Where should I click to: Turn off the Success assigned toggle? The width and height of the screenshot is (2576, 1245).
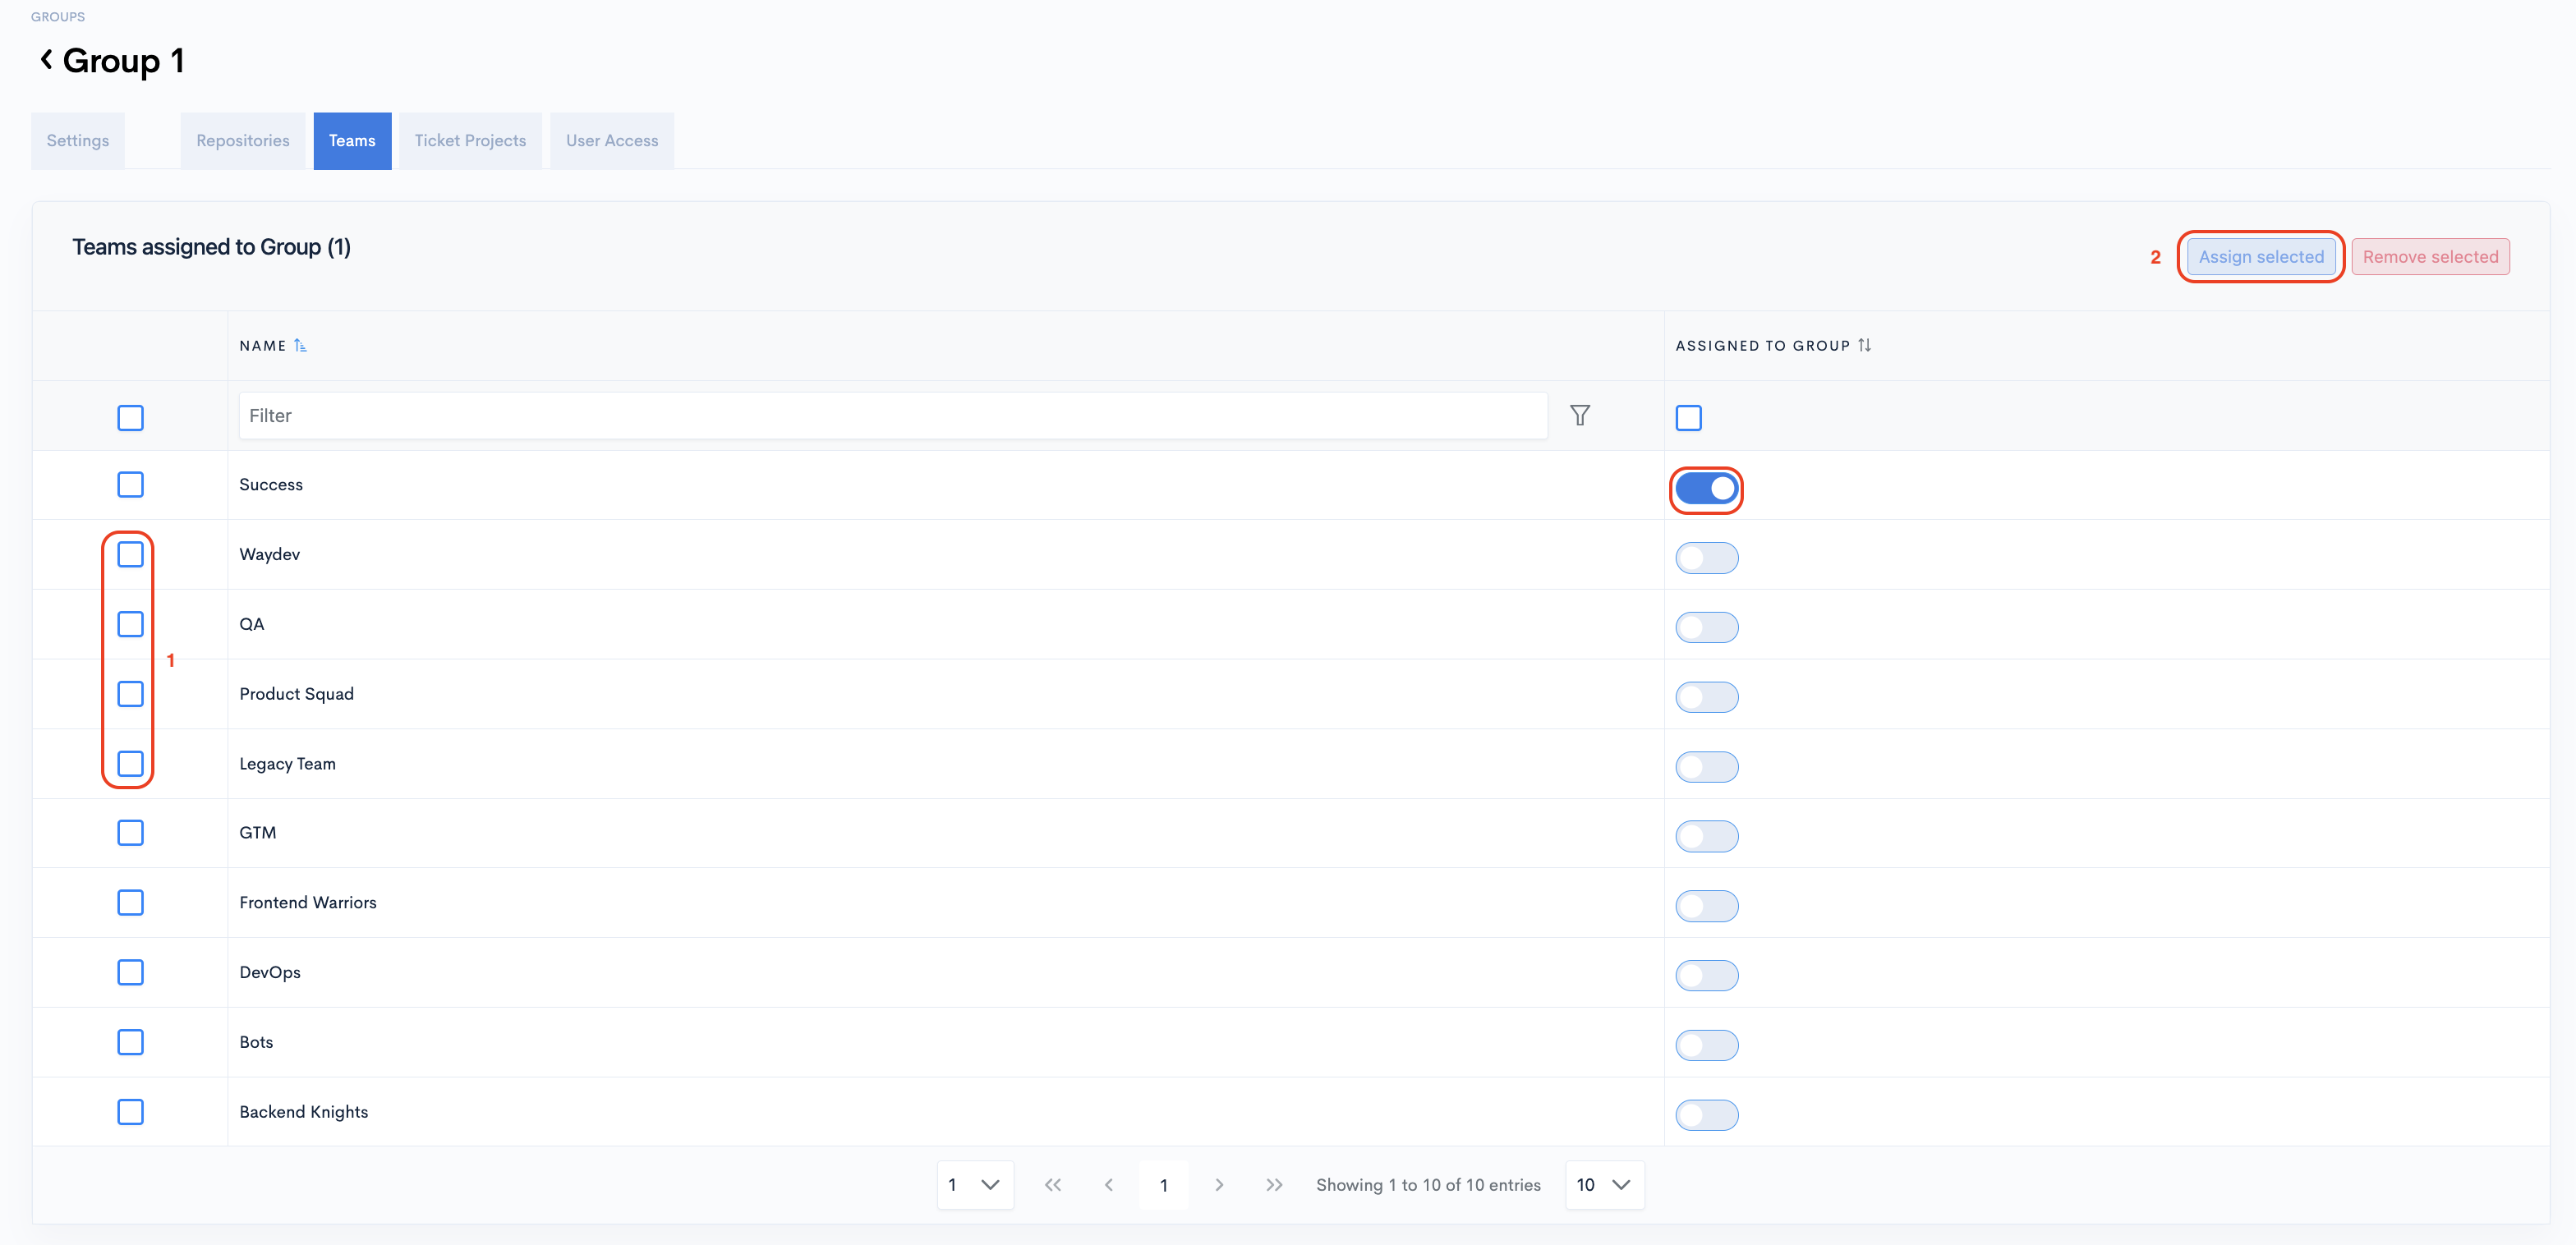(x=1706, y=489)
